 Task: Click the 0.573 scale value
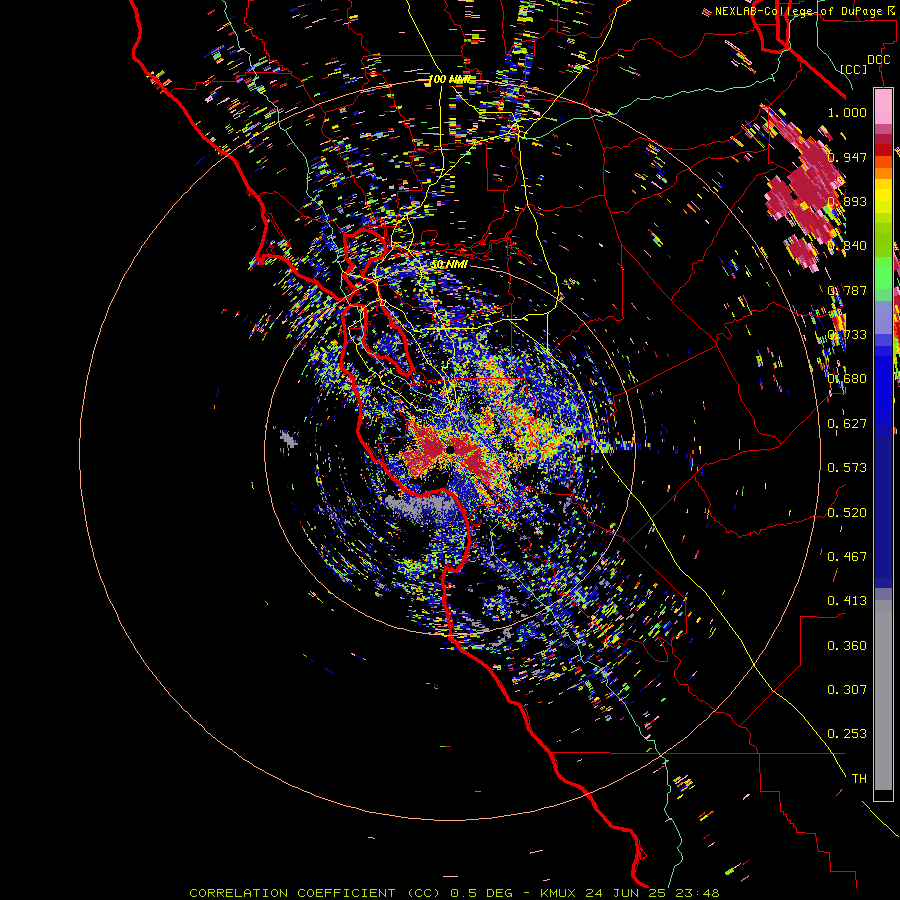click(x=847, y=468)
